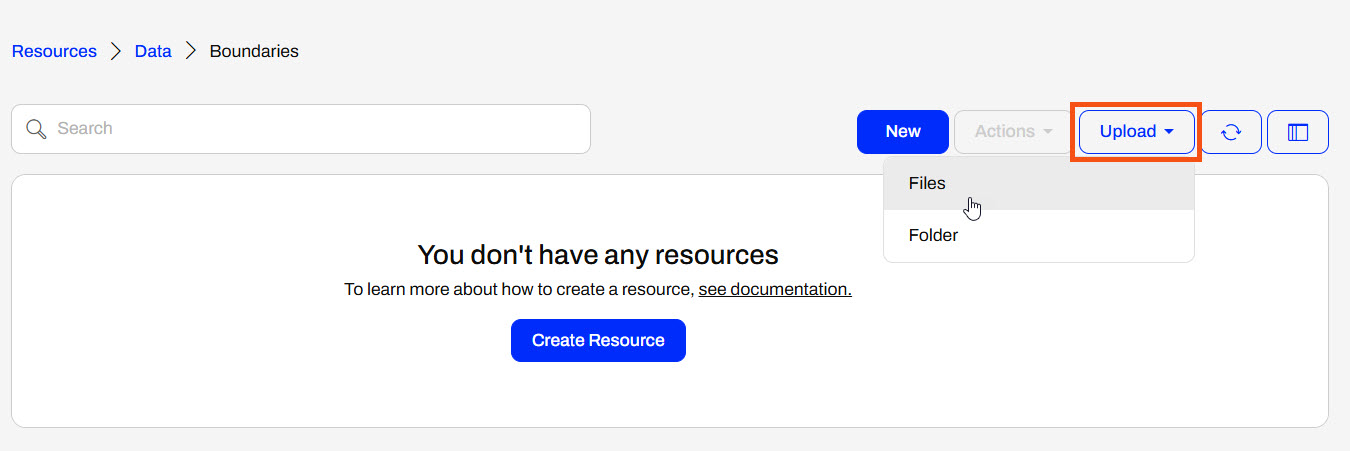
Task: Click the caret arrow on Actions
Action: [x=1048, y=132]
